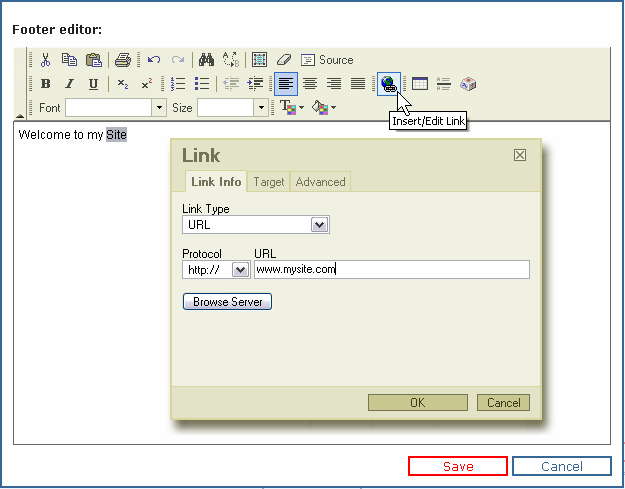625x489 pixels.
Task: Open the Protocol dropdown
Action: point(216,270)
